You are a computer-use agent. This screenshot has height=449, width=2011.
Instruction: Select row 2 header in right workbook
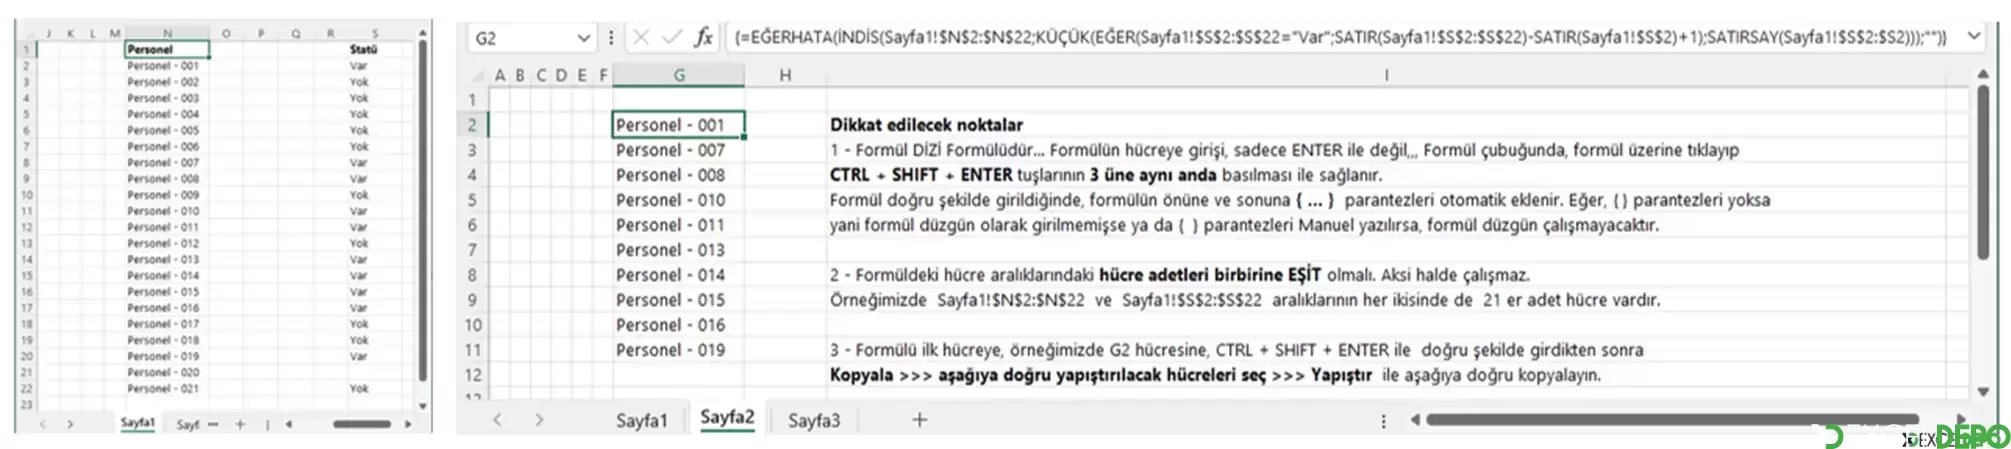(472, 125)
